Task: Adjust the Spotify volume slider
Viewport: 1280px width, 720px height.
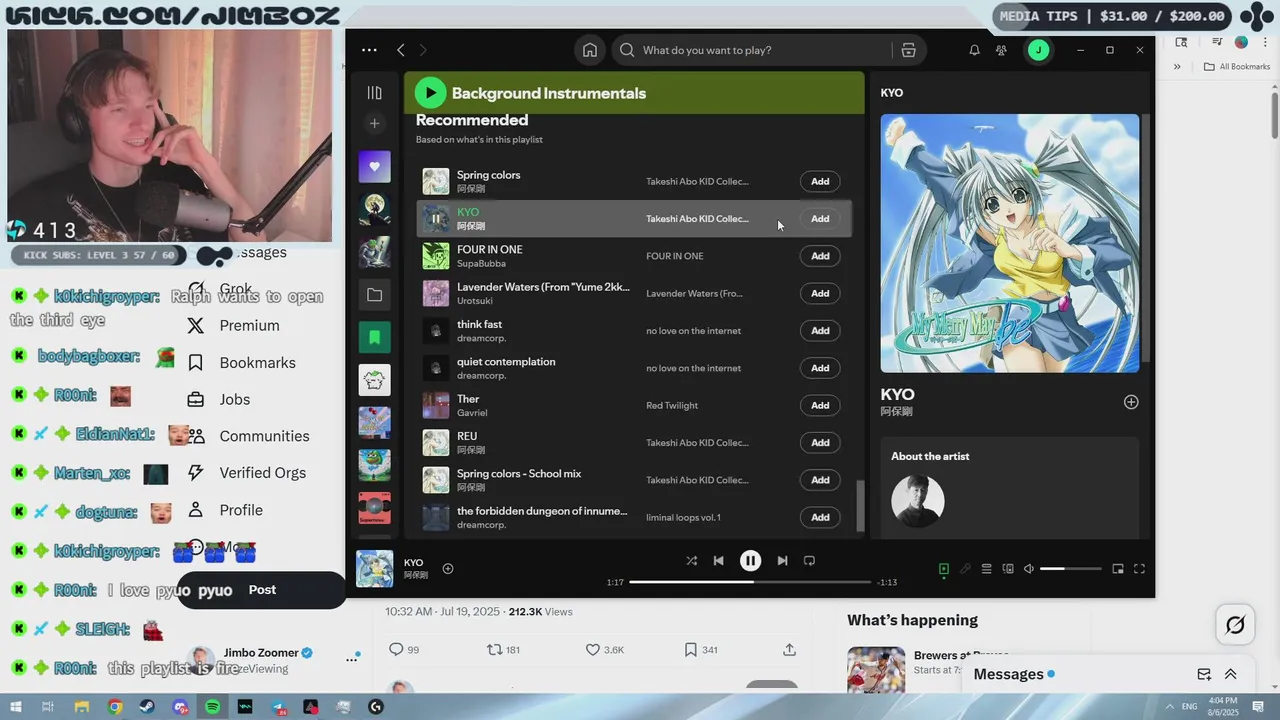Action: pos(1070,569)
